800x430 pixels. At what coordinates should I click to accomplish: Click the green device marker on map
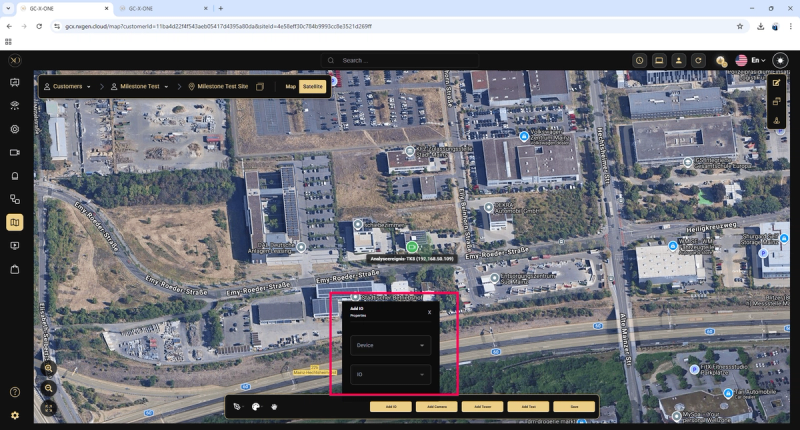pos(412,247)
